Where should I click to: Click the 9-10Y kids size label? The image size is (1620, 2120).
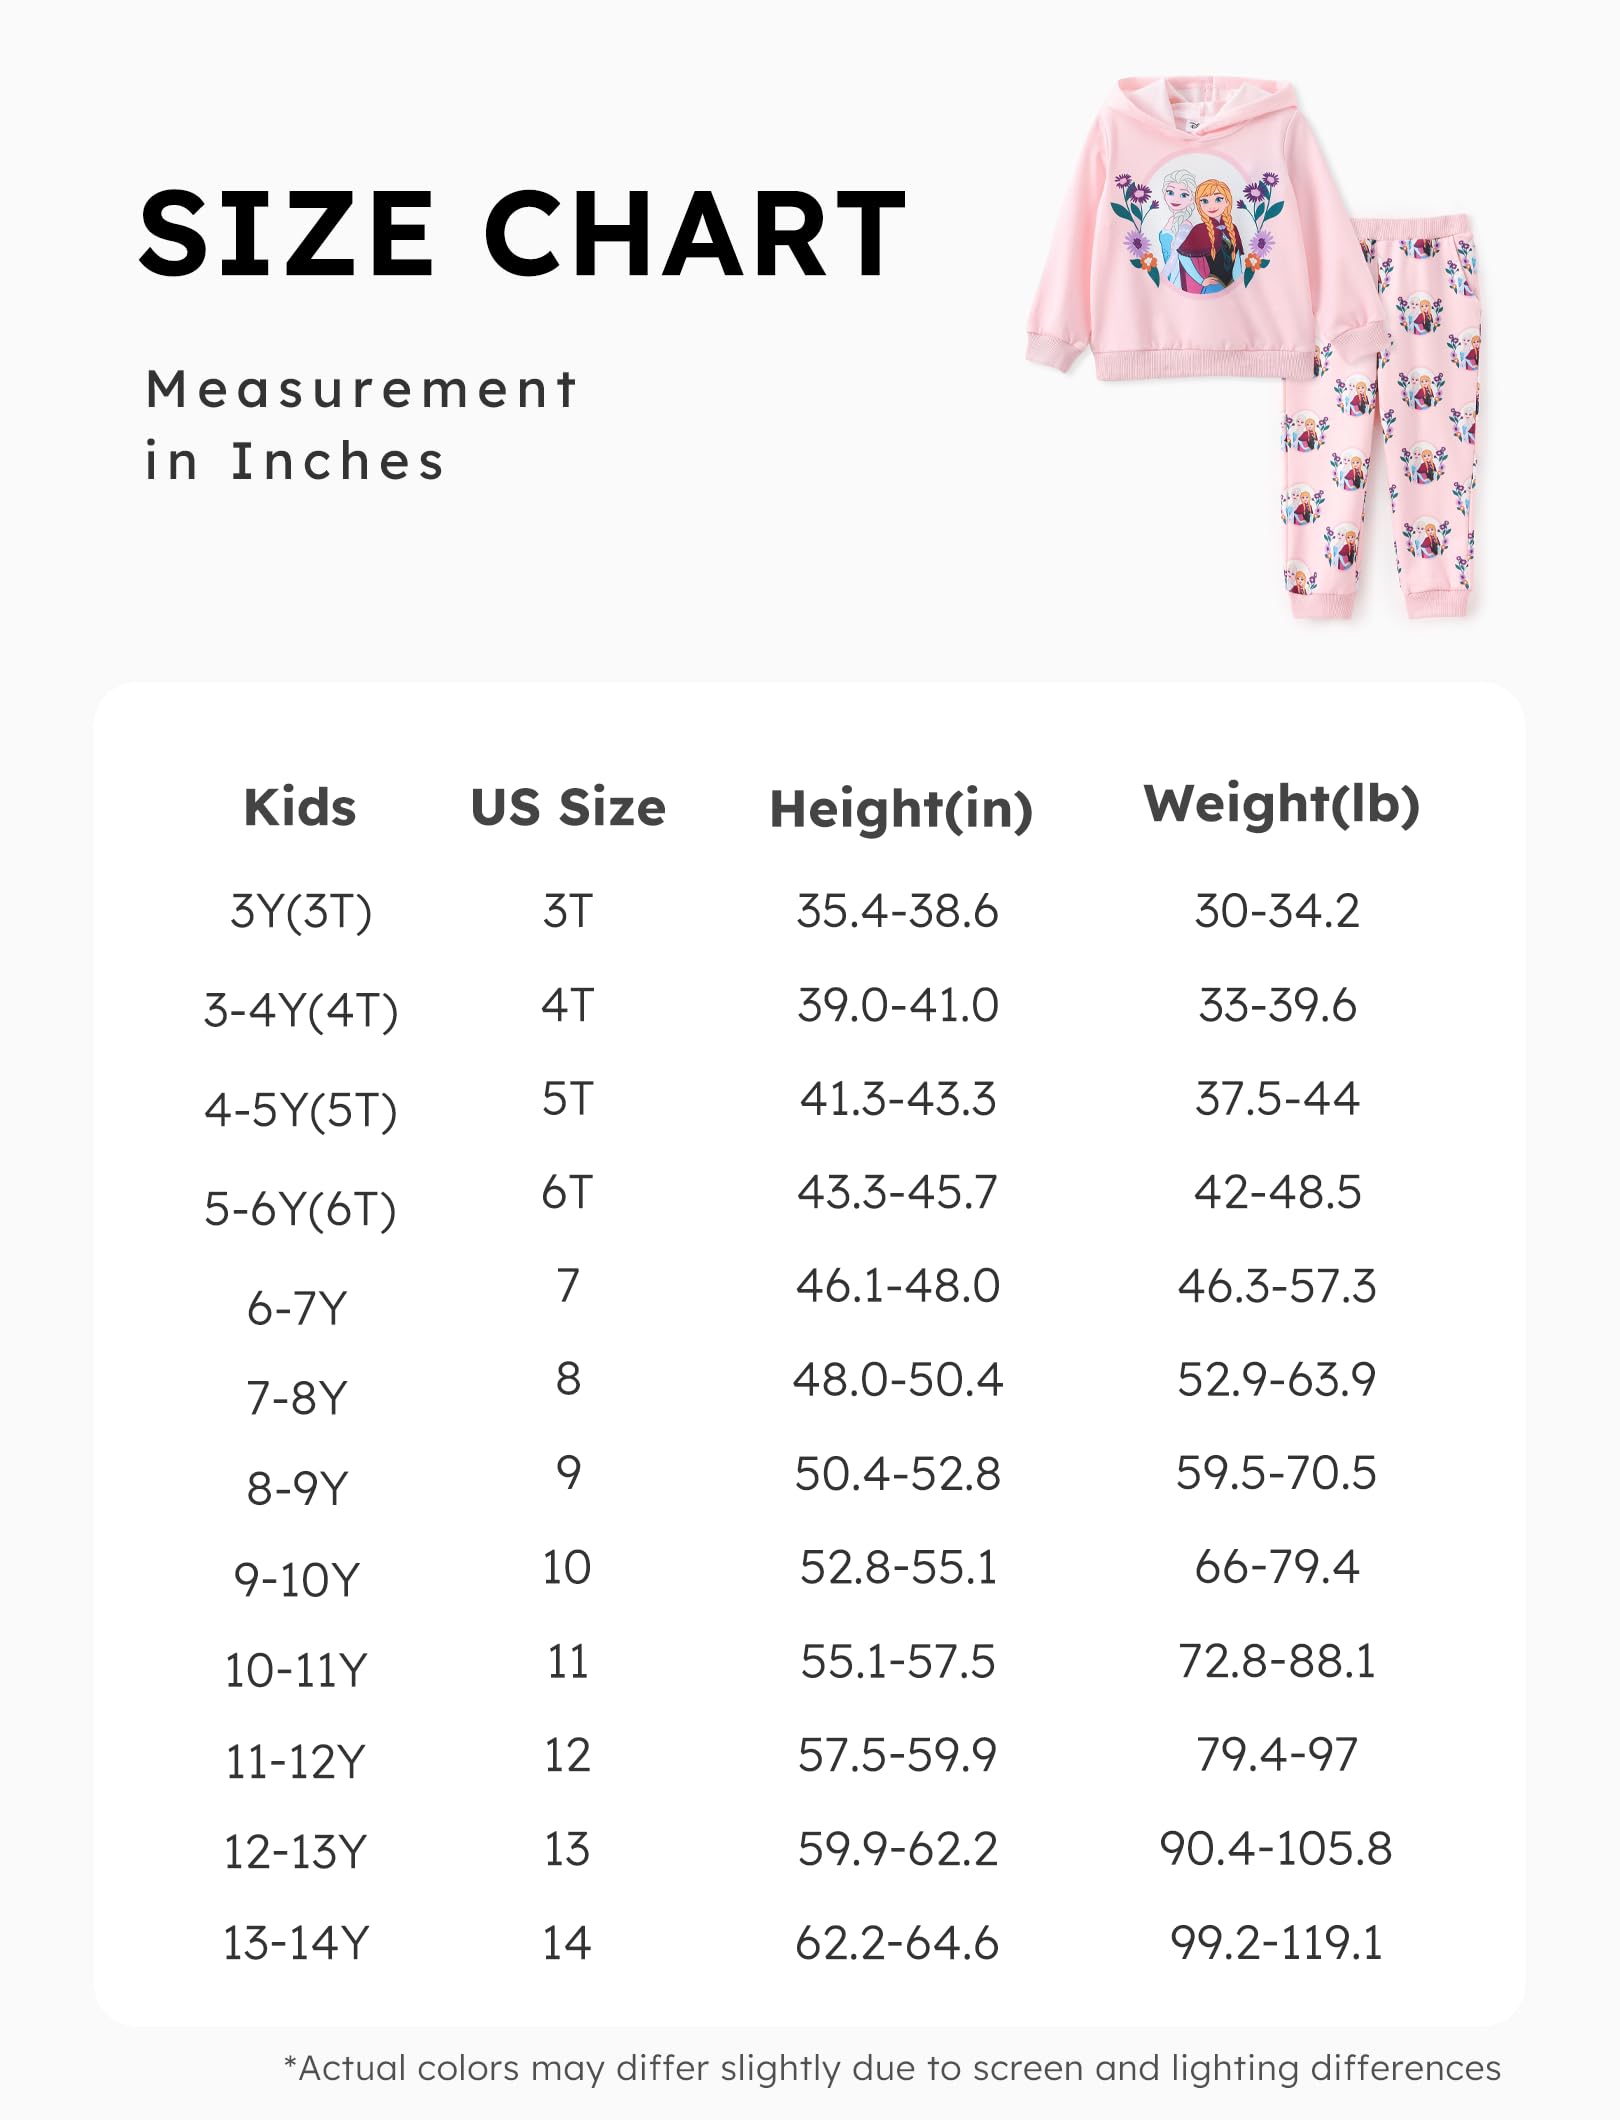point(296,1580)
